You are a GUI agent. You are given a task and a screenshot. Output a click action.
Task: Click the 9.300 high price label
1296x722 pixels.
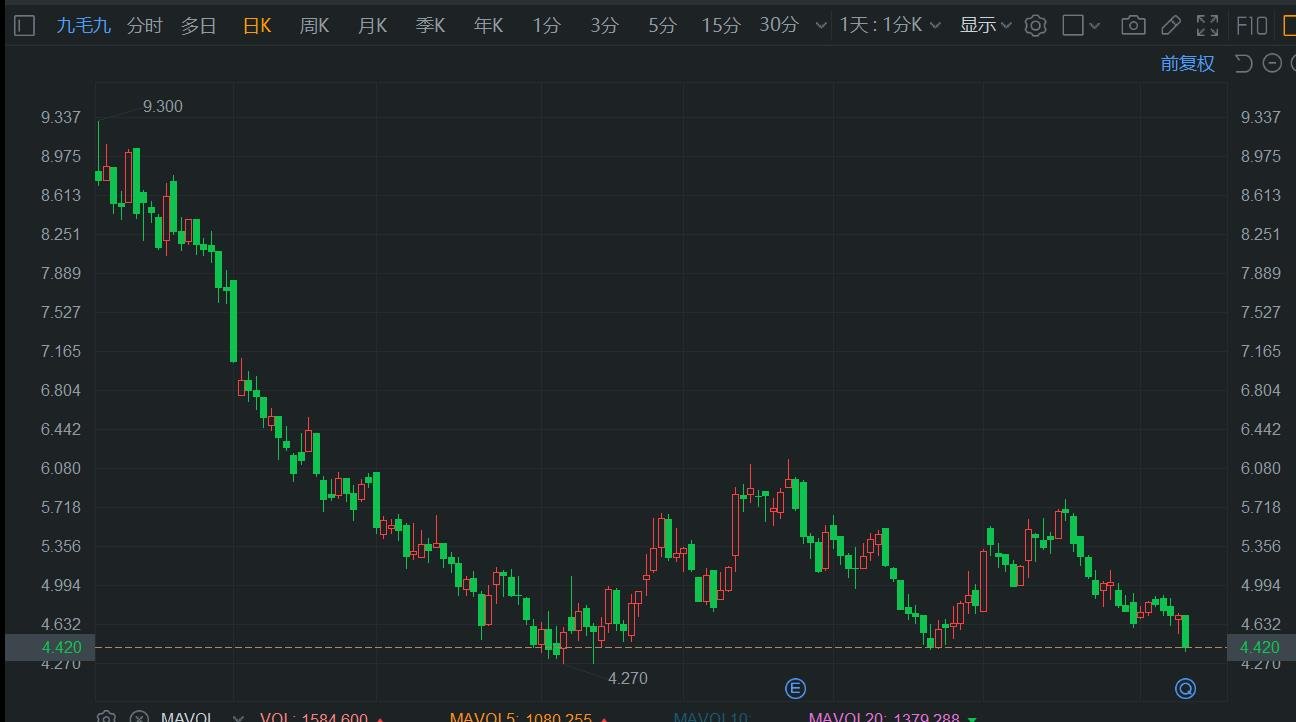click(163, 106)
